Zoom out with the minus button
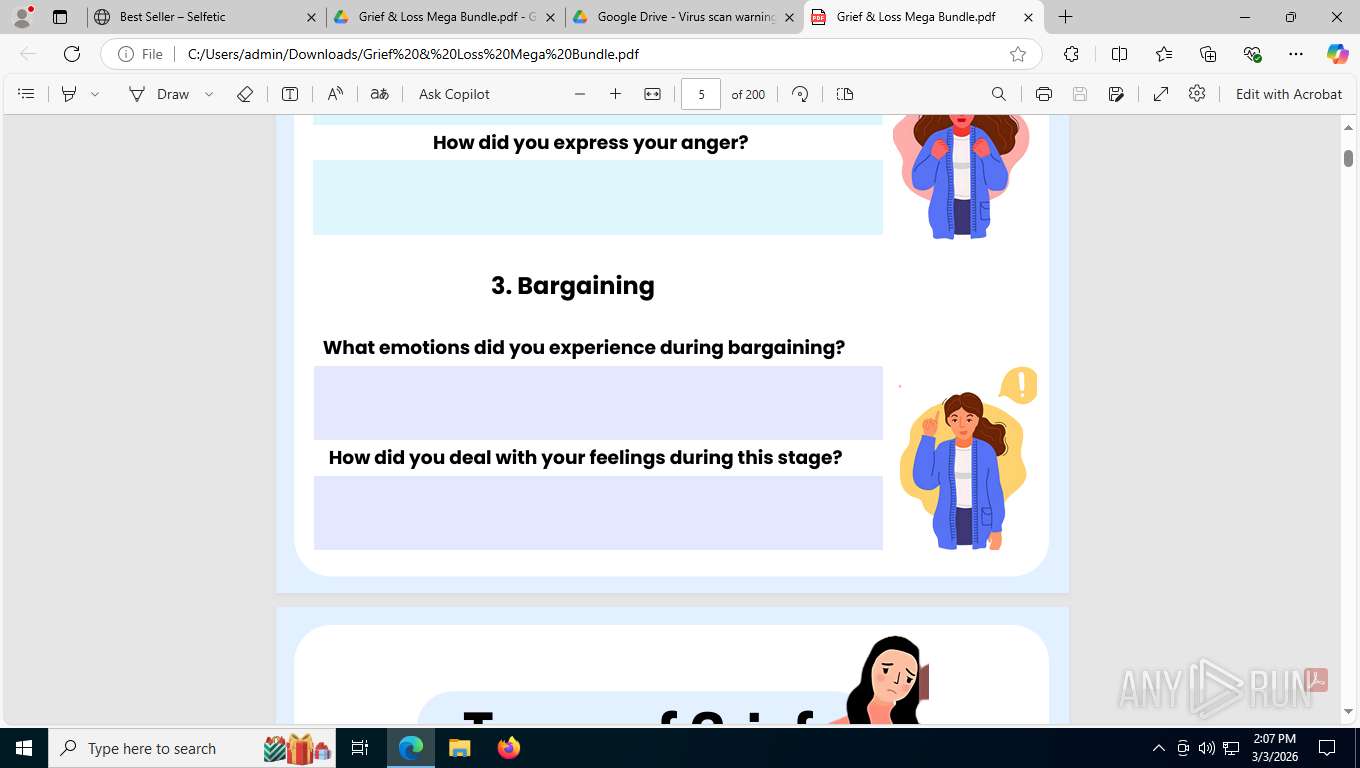The width and height of the screenshot is (1360, 768). click(x=580, y=94)
